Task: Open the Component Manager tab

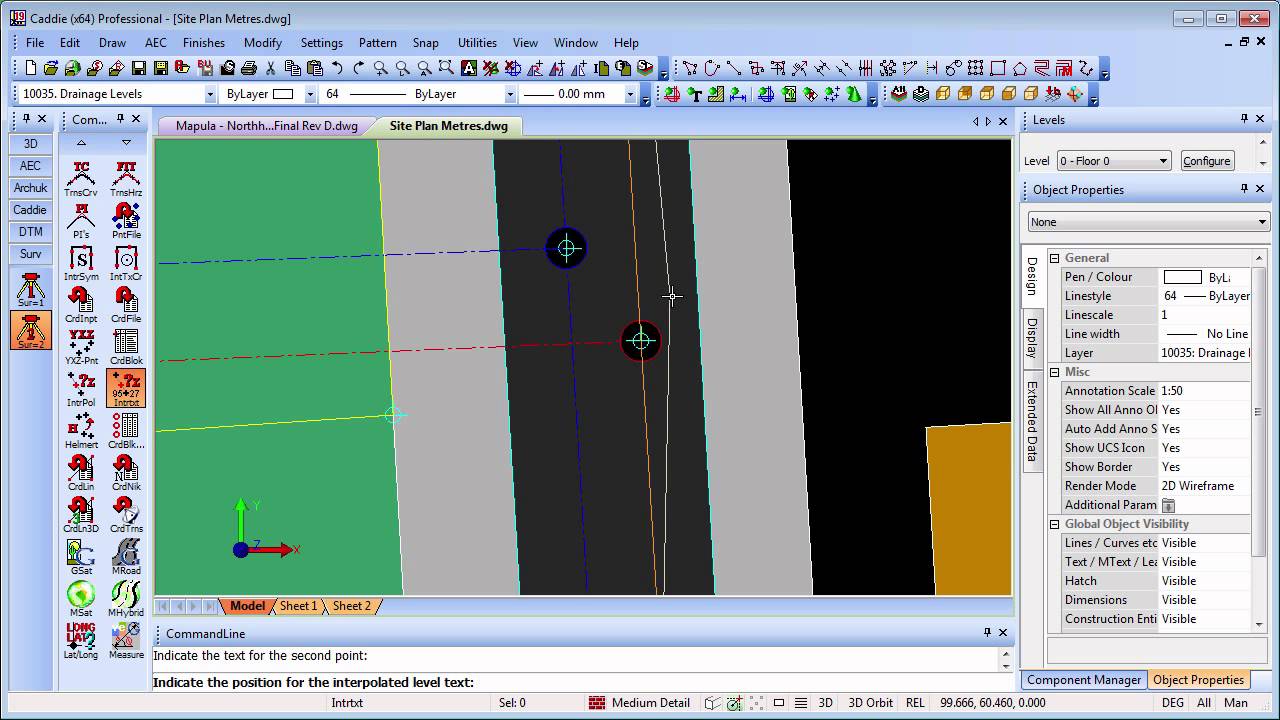Action: 1084,680
